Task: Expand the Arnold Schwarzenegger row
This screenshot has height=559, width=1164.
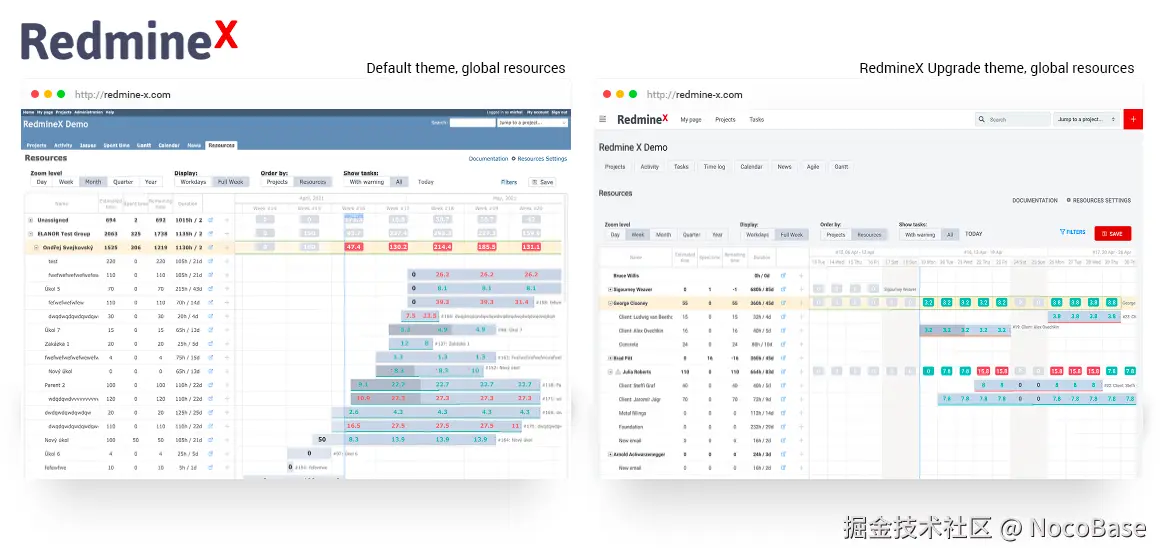Action: [610, 454]
